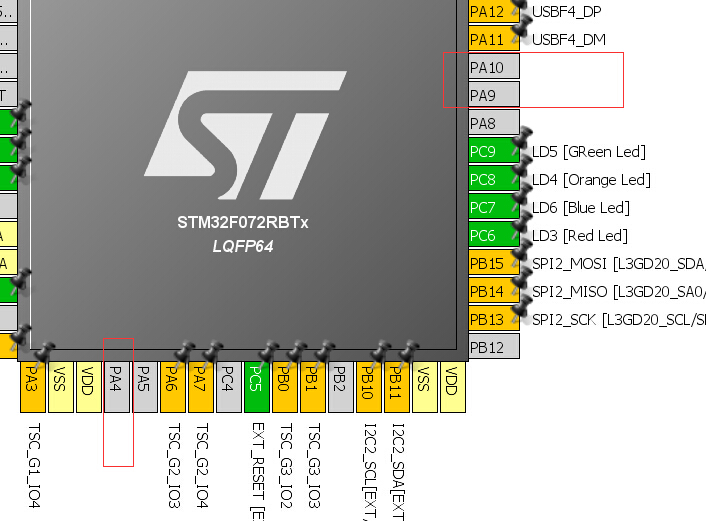
Task: Click the last VDD pin on the bottom row
Action: point(453,386)
